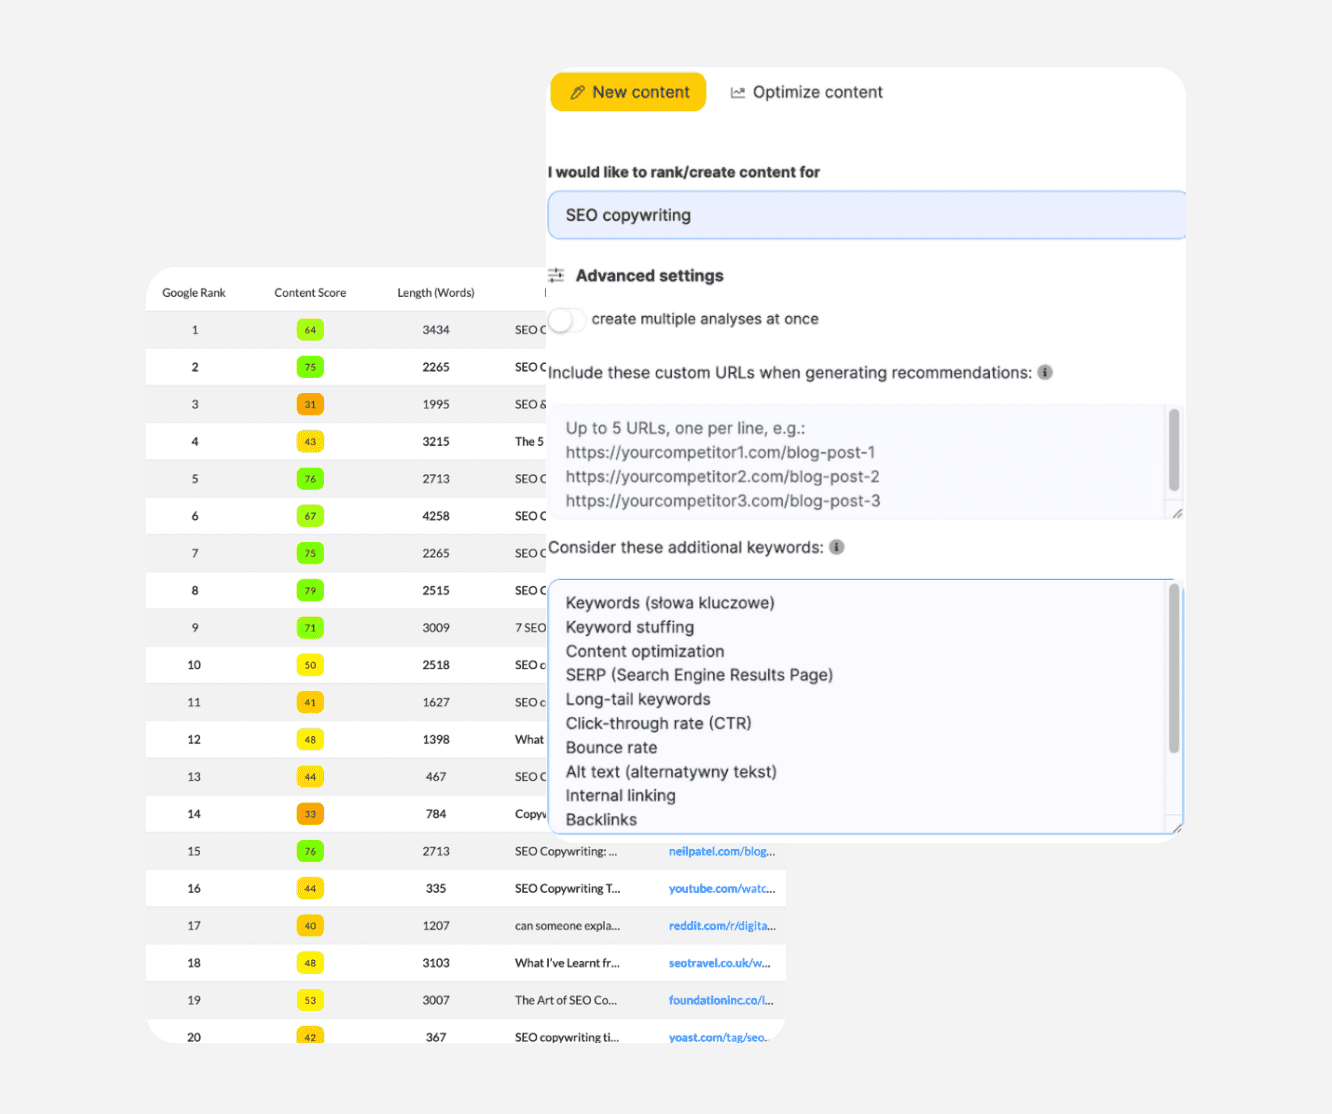This screenshot has height=1114, width=1332.
Task: Select the New content tab
Action: click(x=628, y=92)
